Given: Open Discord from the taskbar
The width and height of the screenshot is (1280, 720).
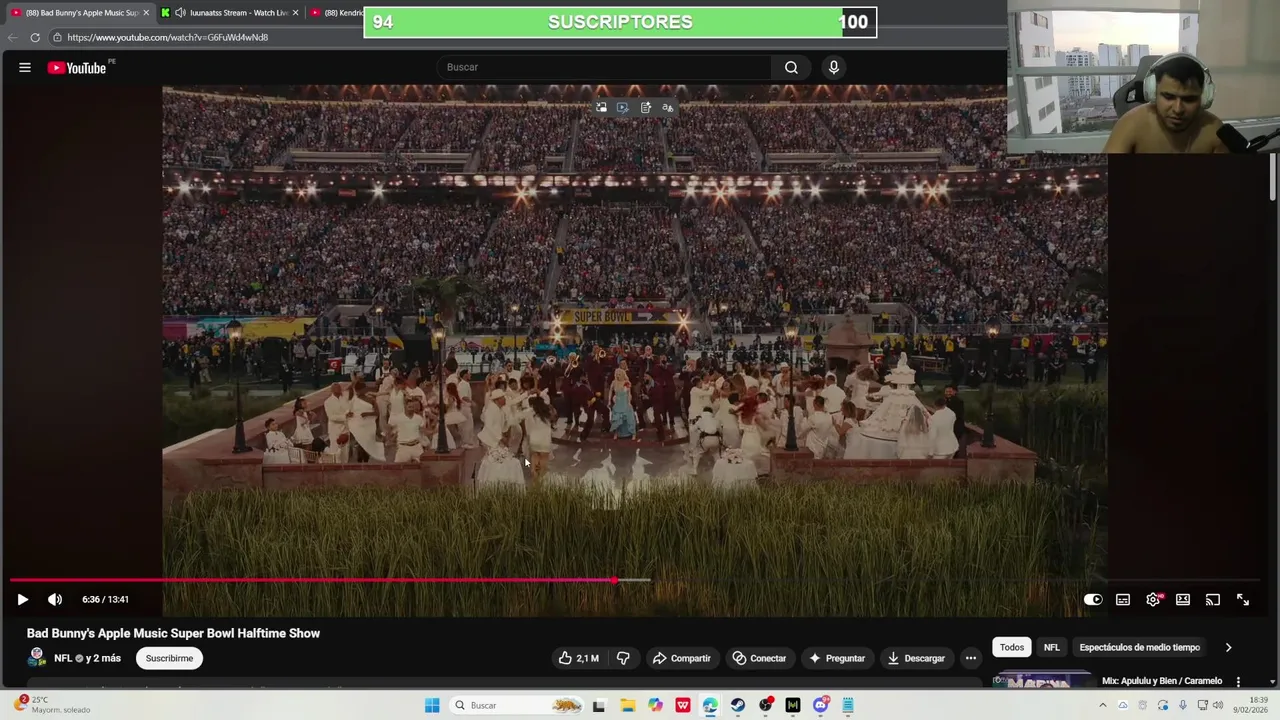Looking at the screenshot, I should tap(821, 705).
